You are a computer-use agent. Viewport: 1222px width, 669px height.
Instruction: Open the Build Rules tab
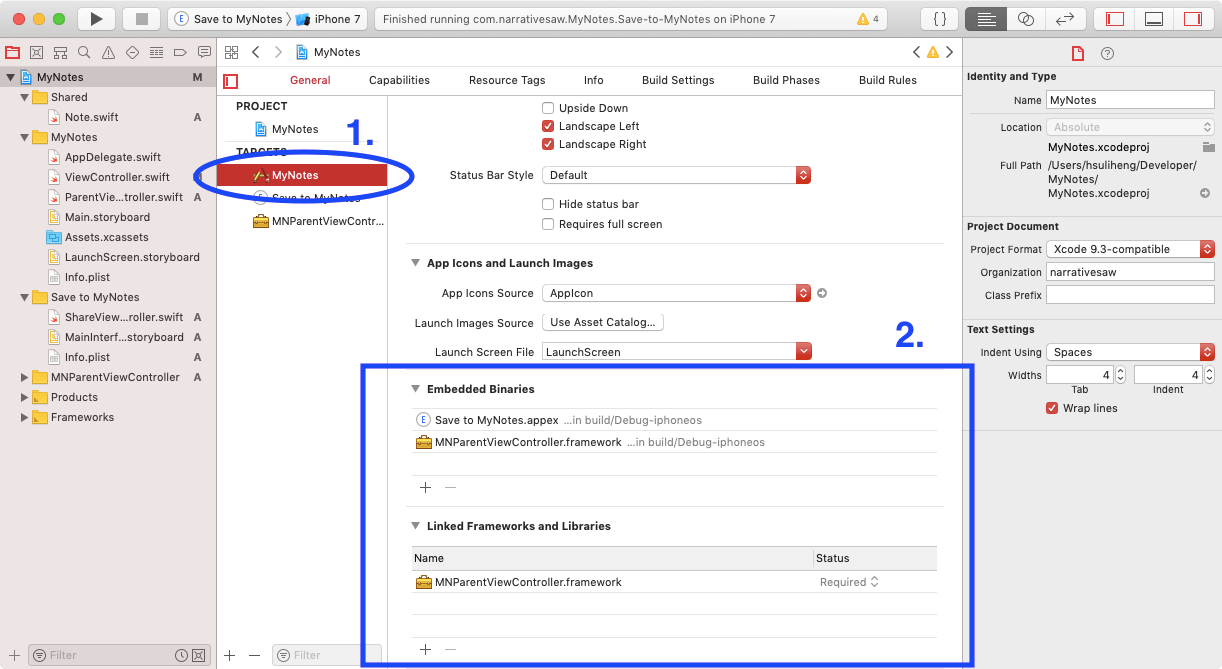point(888,80)
